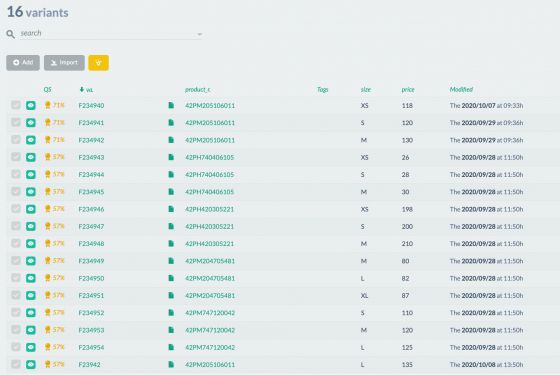Image resolution: width=560 pixels, height=375 pixels.
Task: Tick the checkbox for row F234942
Action: (x=16, y=140)
